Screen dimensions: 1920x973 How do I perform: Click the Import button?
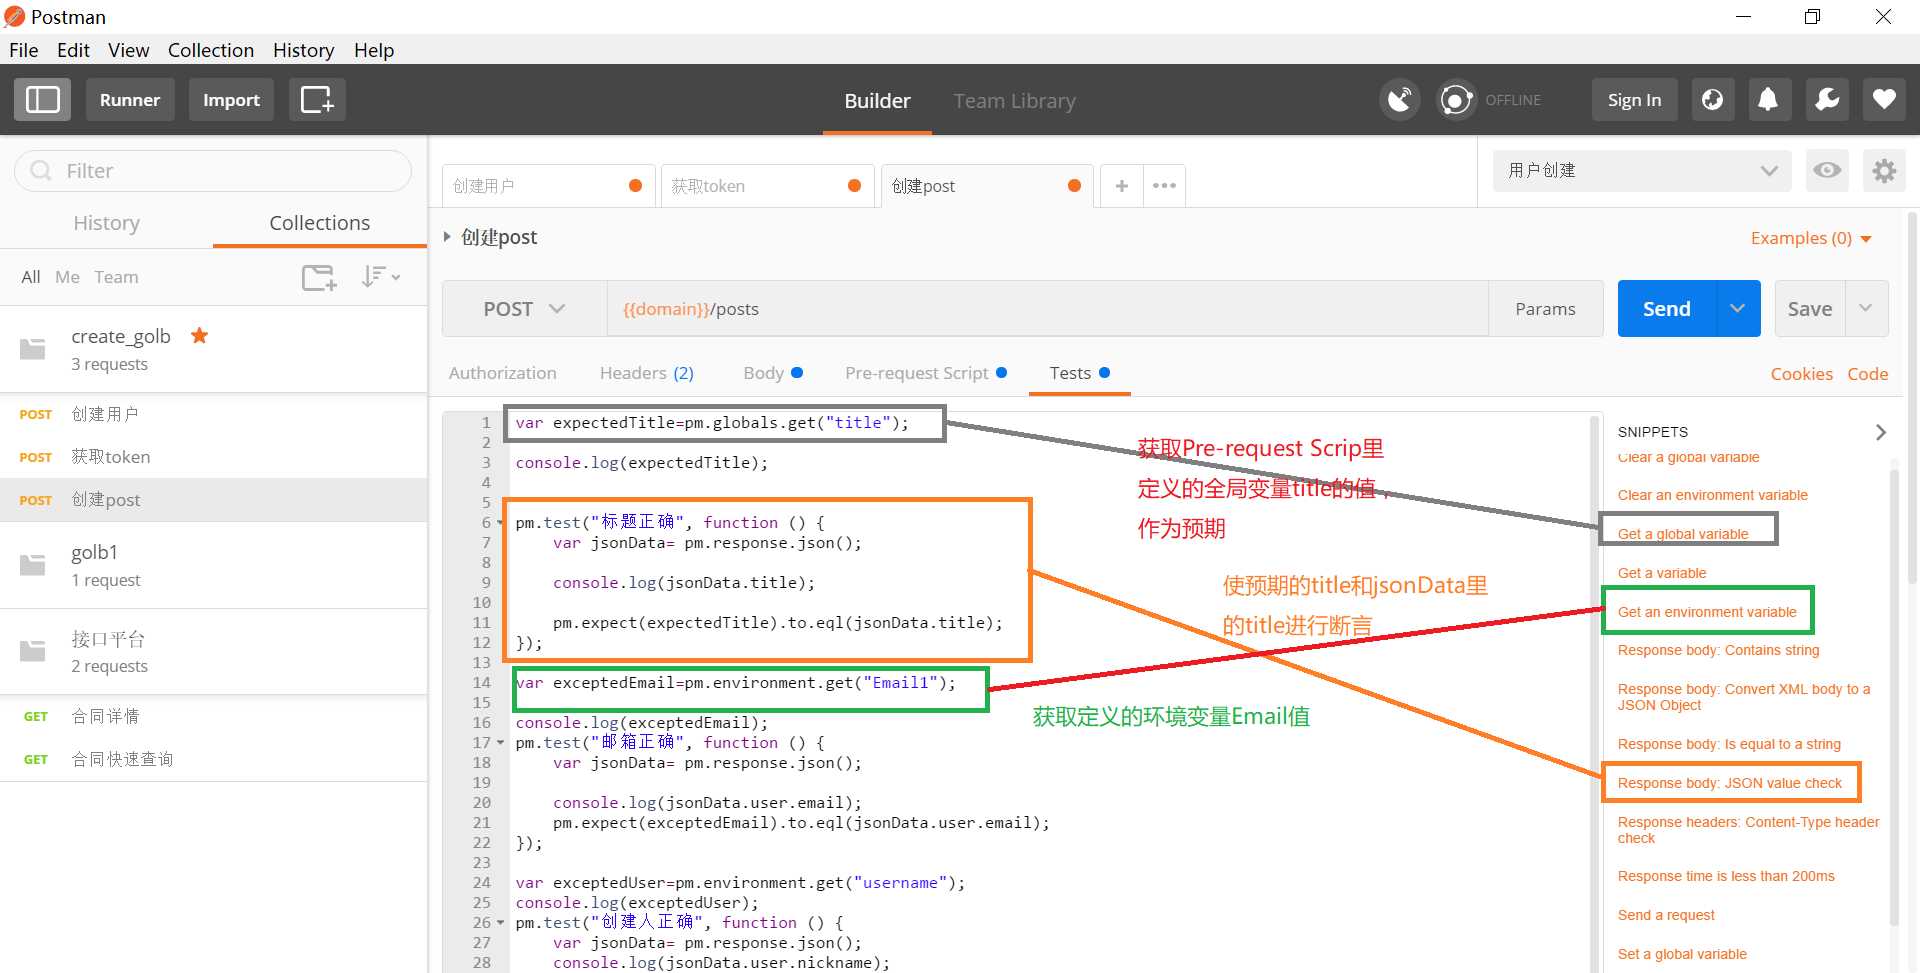point(231,100)
